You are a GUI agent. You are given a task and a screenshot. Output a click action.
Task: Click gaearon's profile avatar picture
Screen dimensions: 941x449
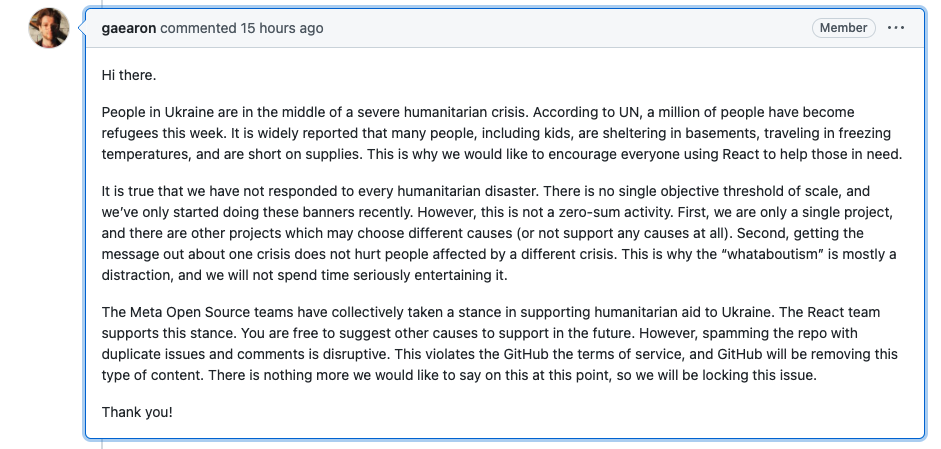click(x=49, y=29)
